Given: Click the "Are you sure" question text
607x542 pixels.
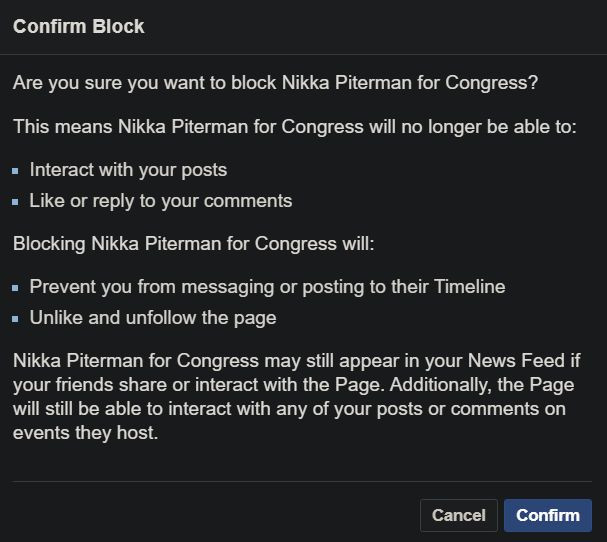Looking at the screenshot, I should (x=276, y=83).
